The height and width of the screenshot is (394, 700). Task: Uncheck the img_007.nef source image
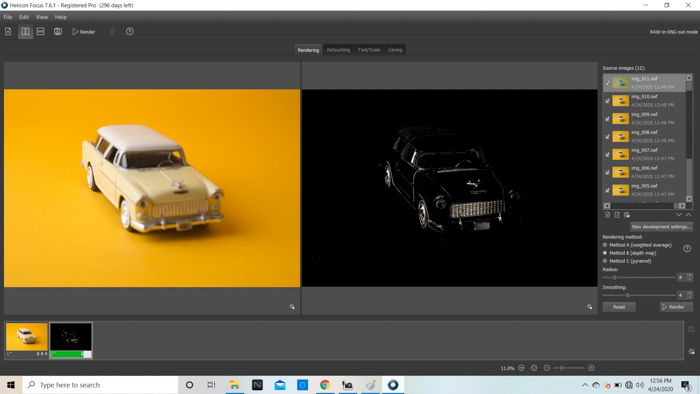[x=608, y=154]
